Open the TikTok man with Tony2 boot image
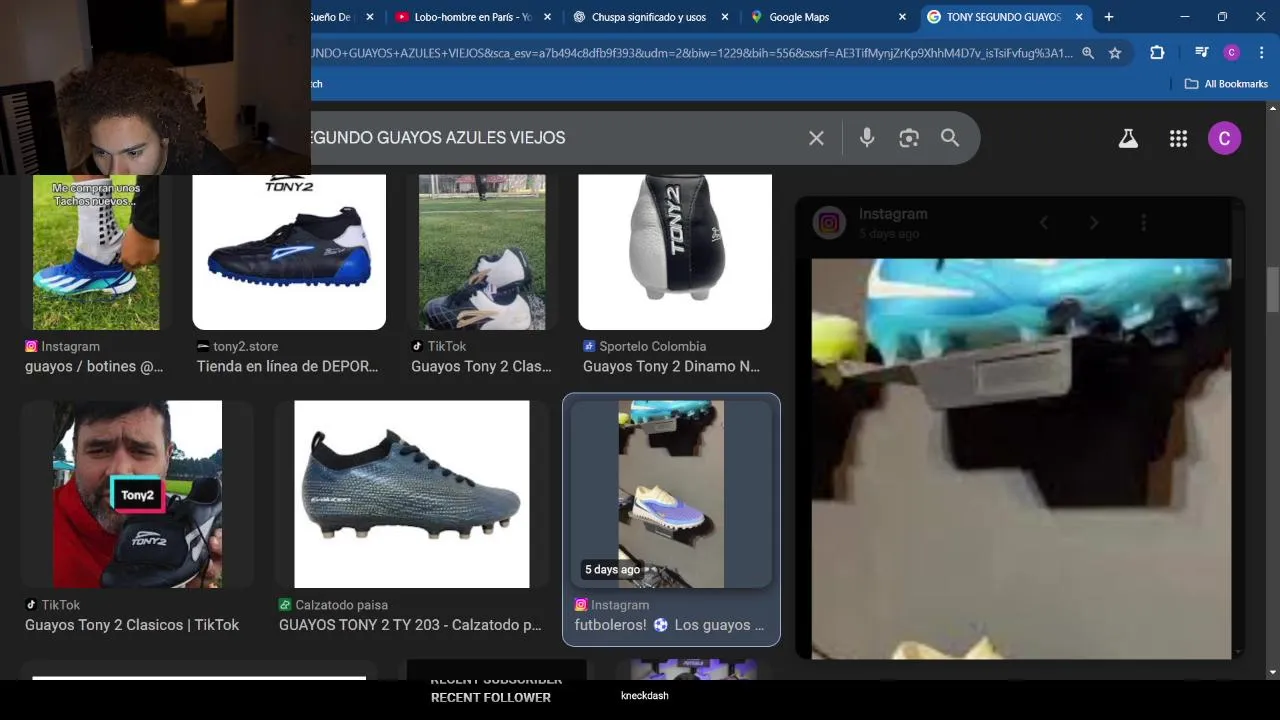This screenshot has width=1280, height=720. [137, 494]
